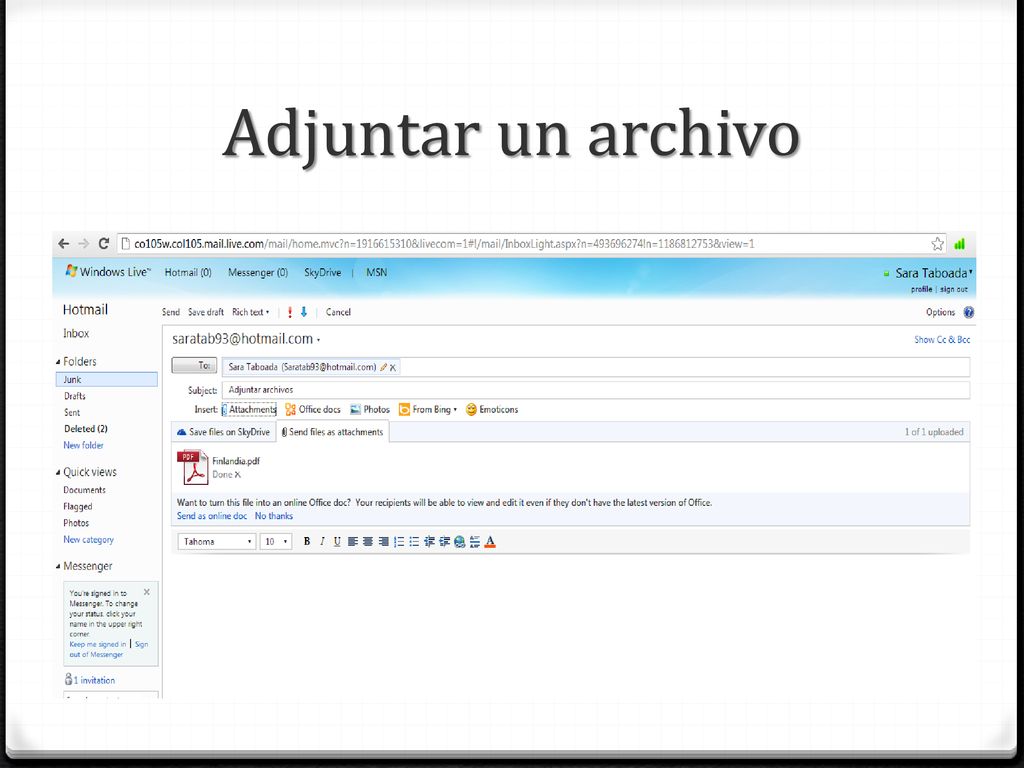Increase the text indent

click(445, 541)
